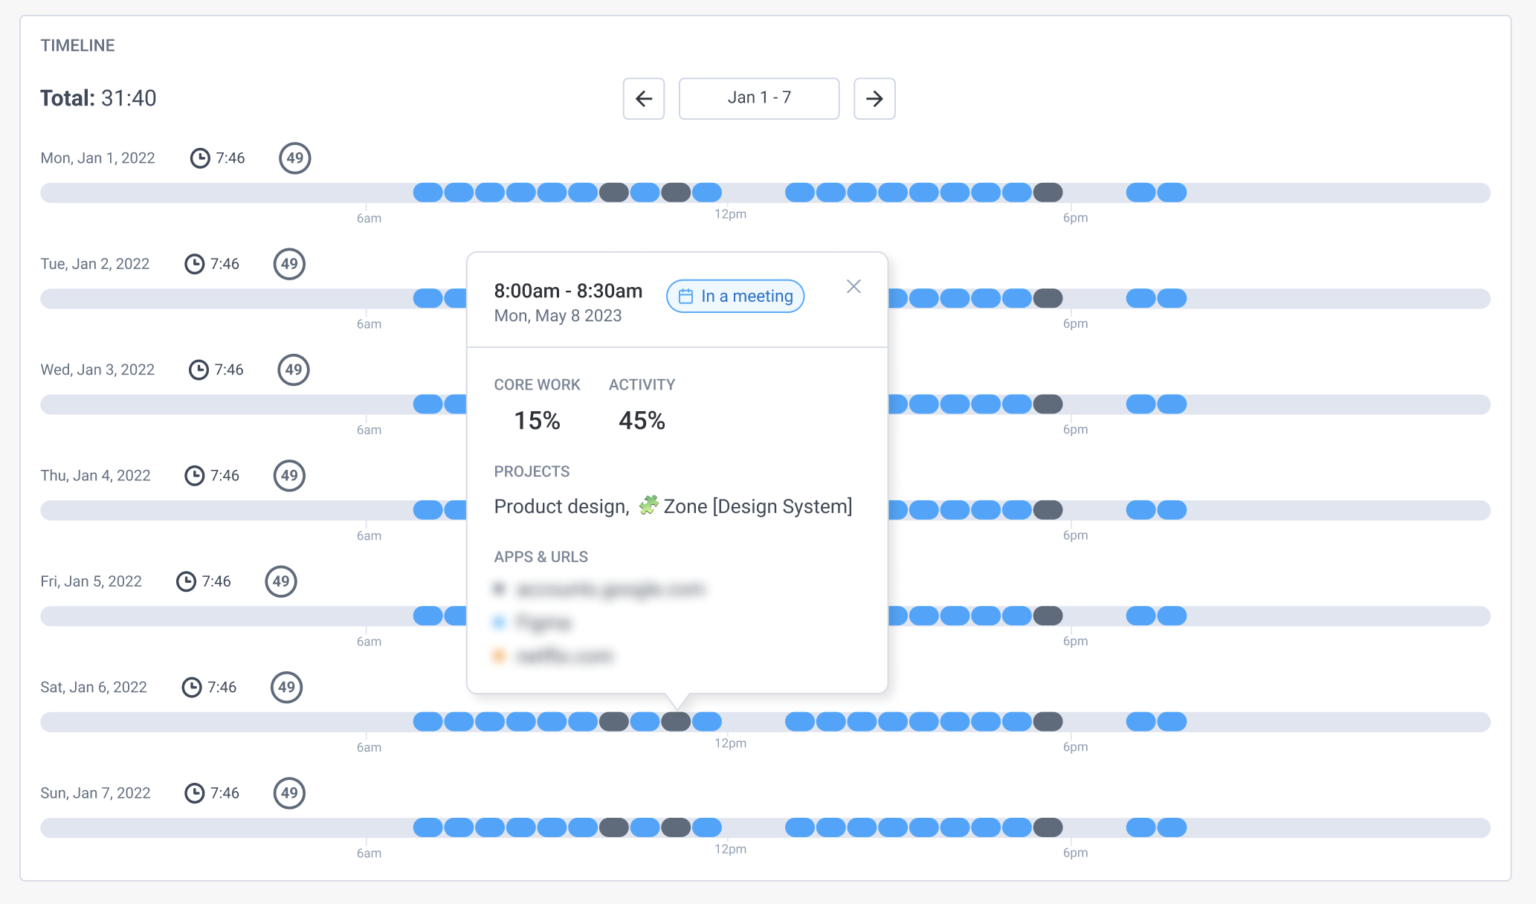Click the Activity 45% value in the popup

click(641, 421)
